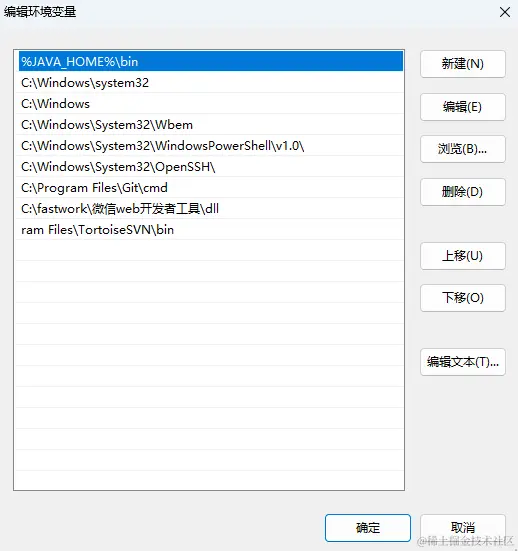Select the WindowsPowerShell\v1.0\ path entry
Screen dimensions: 518x551
(211, 146)
